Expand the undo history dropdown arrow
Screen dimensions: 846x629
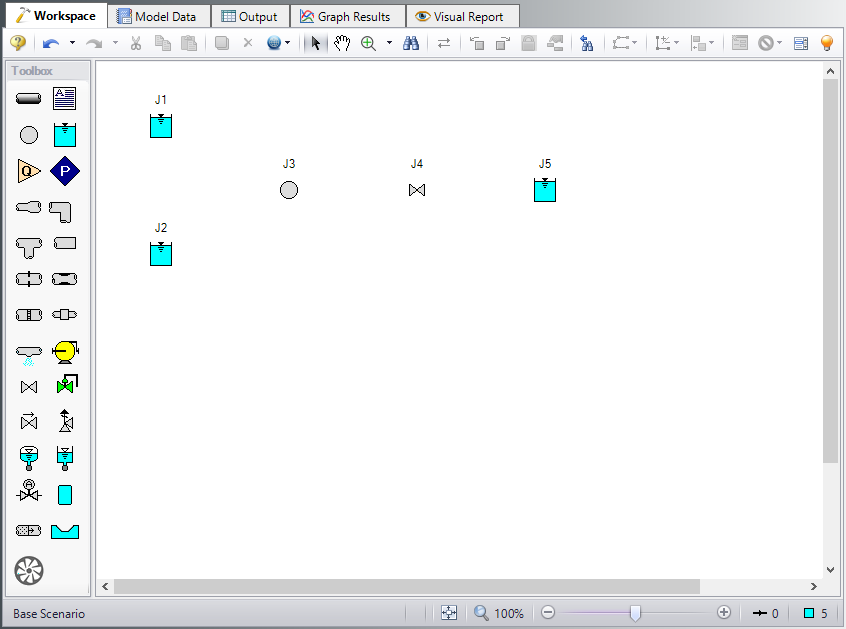pyautogui.click(x=72, y=43)
